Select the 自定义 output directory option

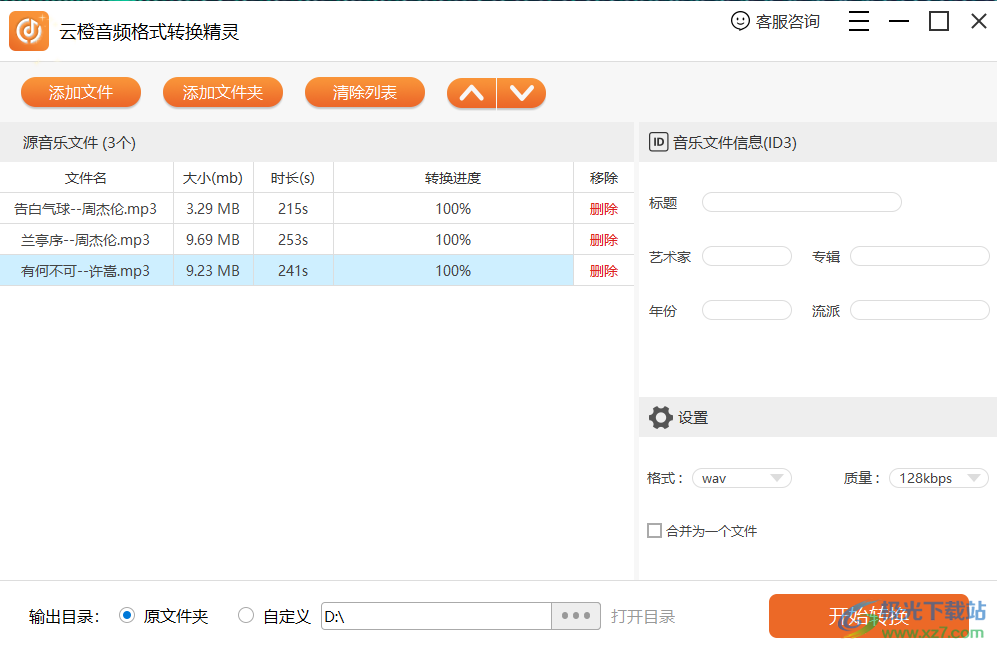pos(246,615)
